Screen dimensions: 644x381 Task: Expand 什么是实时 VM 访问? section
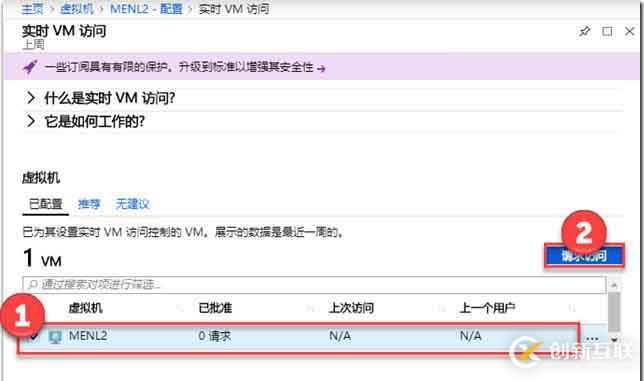coord(101,98)
